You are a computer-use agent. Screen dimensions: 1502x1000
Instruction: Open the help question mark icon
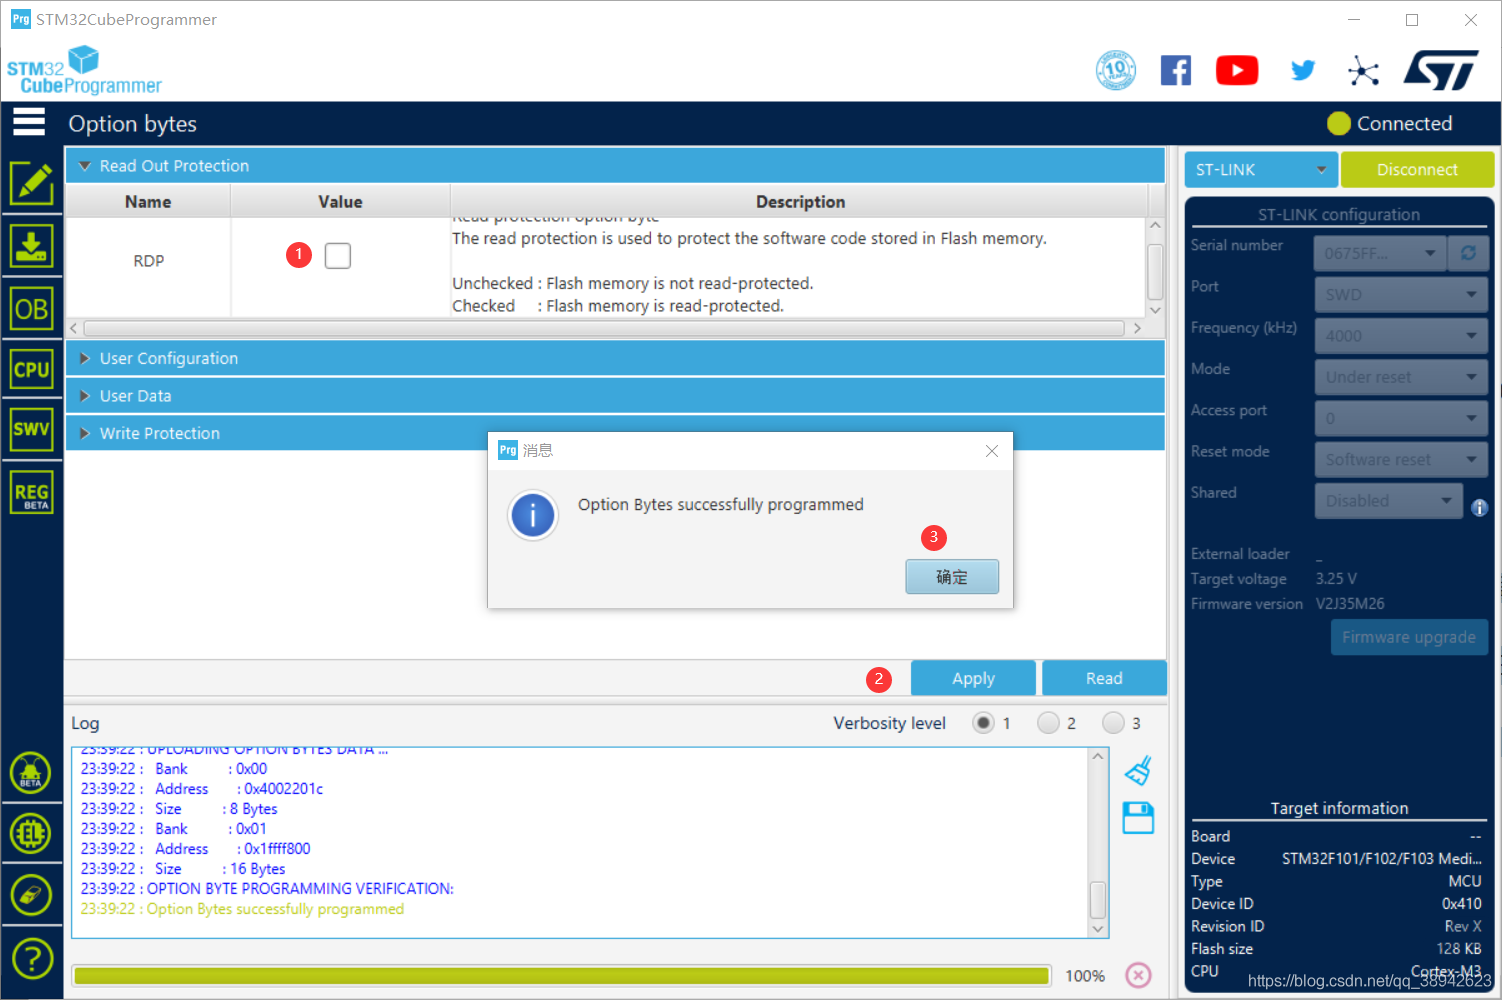tap(32, 958)
